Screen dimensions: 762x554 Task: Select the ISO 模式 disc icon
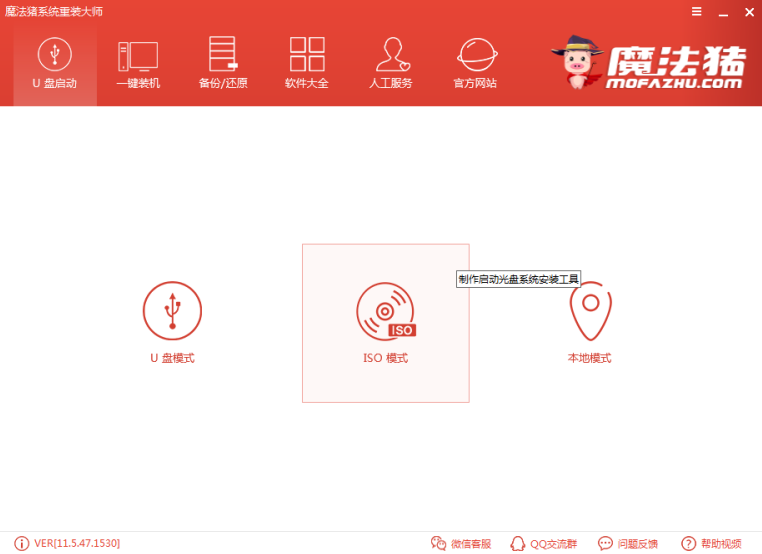[386, 311]
